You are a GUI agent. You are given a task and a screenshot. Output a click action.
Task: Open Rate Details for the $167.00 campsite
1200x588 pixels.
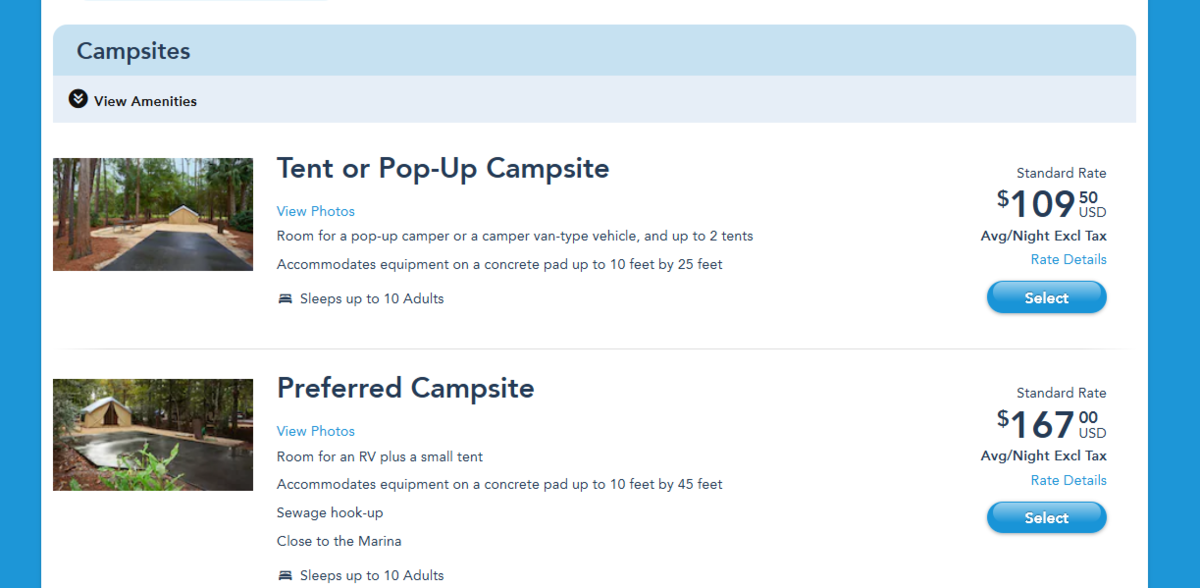1068,480
